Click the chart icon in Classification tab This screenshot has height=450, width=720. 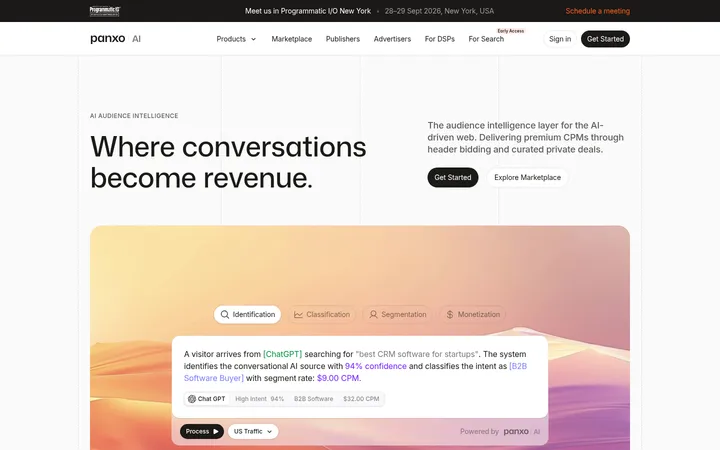[298, 315]
